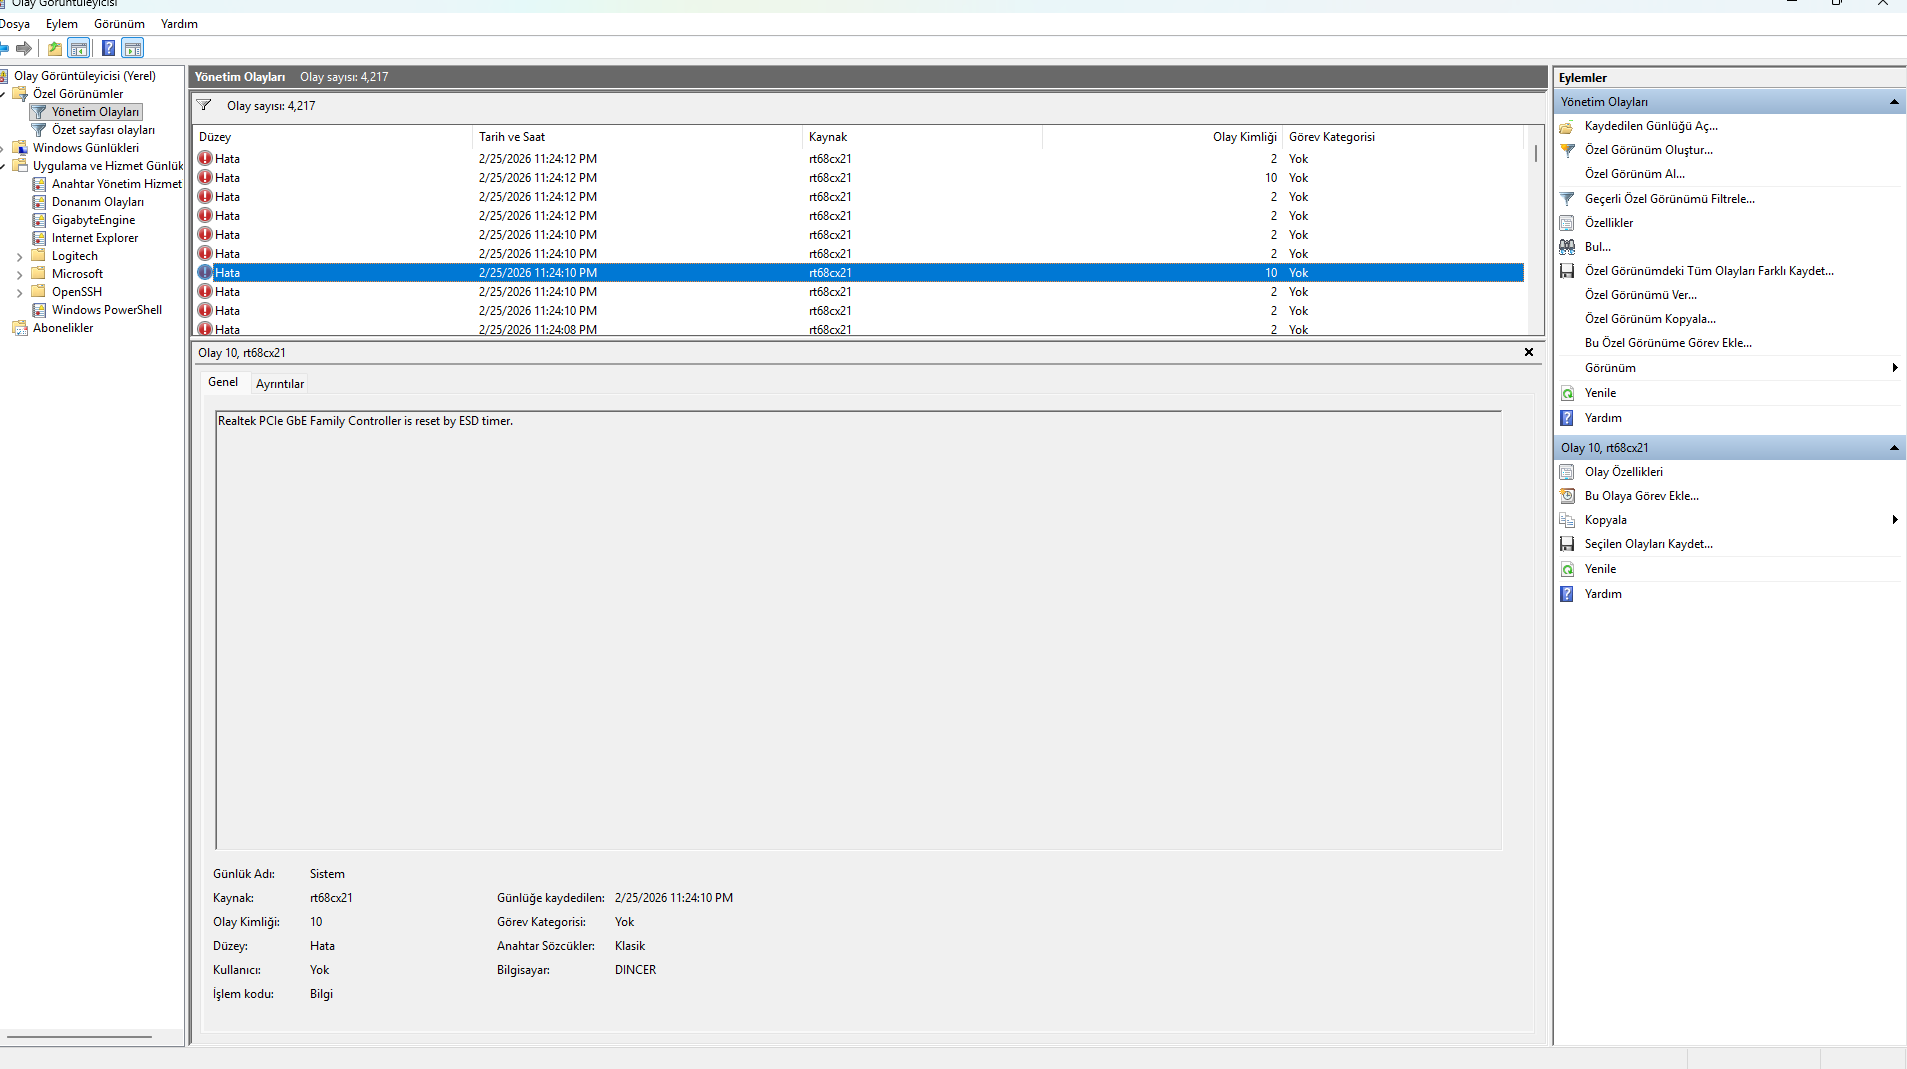Sort by the 'Tarih ve Saat' column header

(x=637, y=137)
